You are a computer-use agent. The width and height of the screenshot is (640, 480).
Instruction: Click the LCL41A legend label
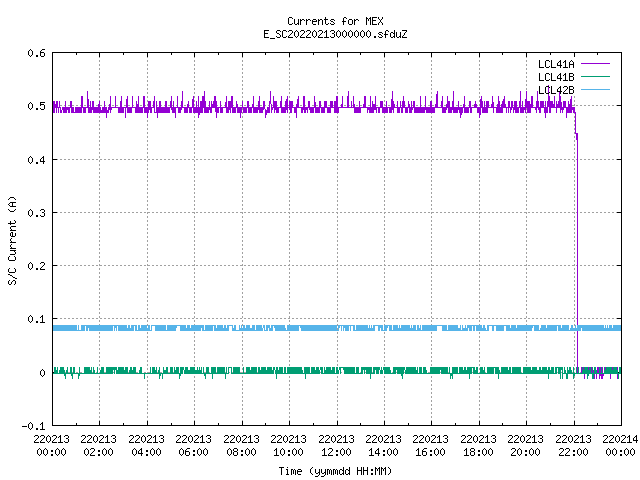click(x=556, y=64)
